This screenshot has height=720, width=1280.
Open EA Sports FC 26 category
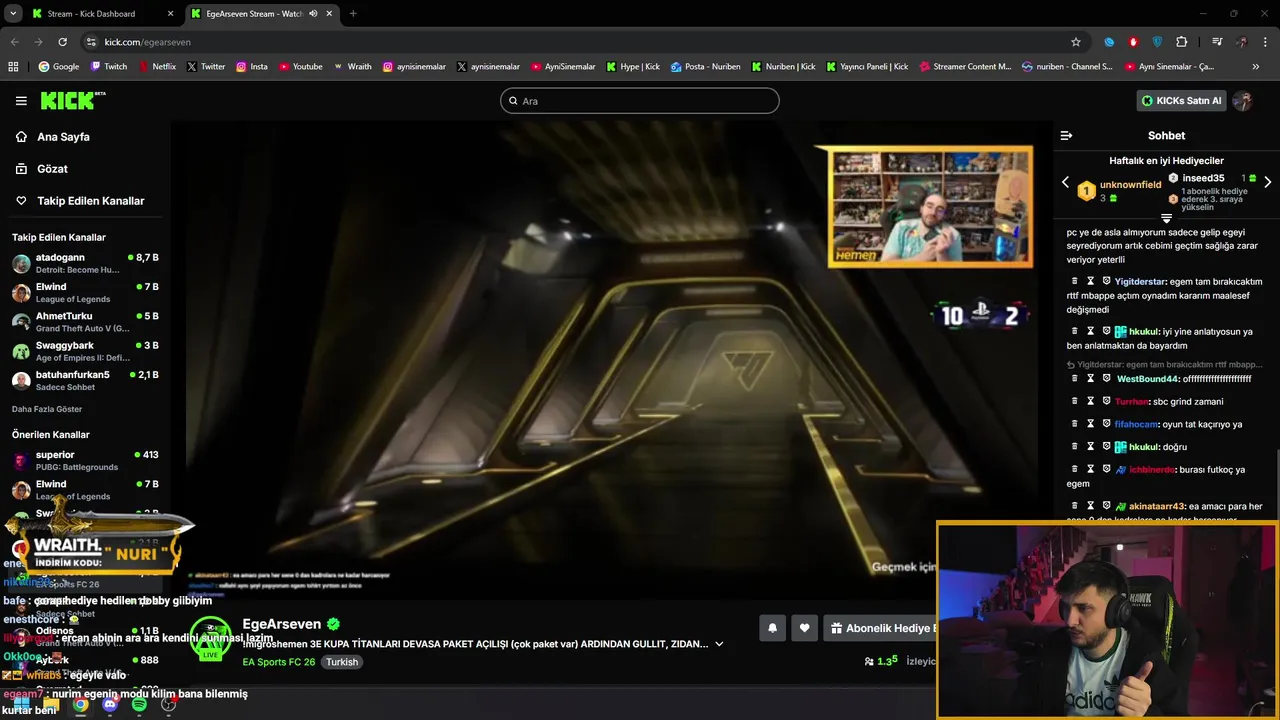click(279, 662)
